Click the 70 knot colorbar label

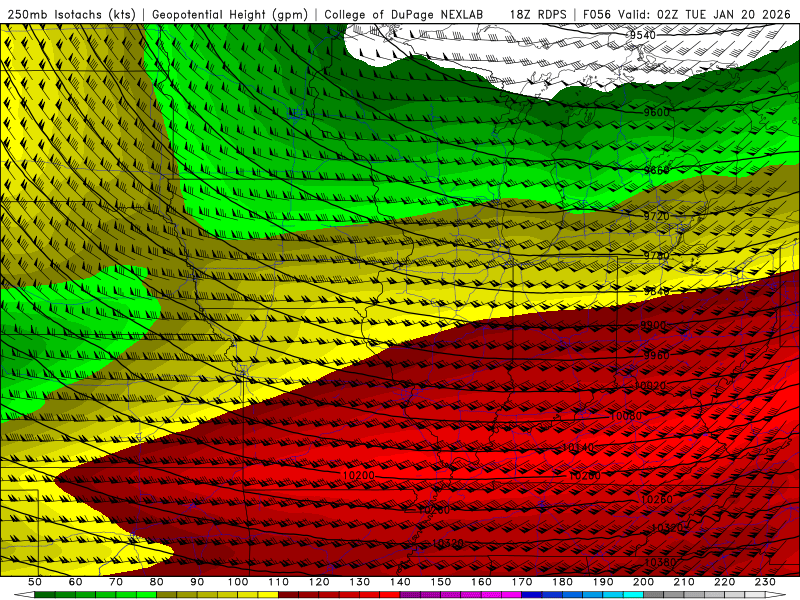[116, 582]
